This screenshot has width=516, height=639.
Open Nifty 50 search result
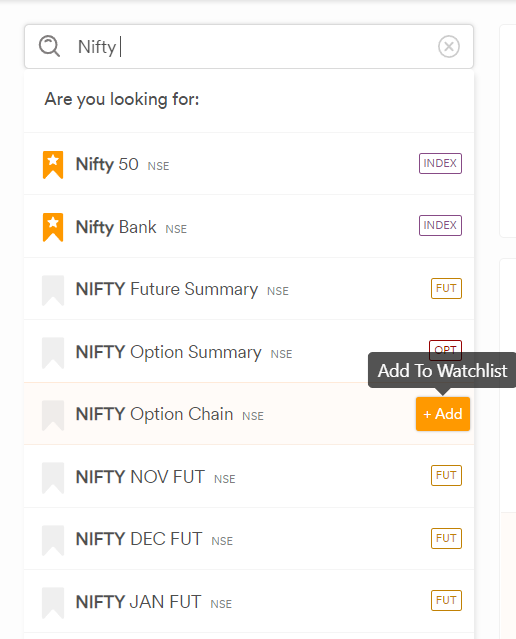[249, 164]
